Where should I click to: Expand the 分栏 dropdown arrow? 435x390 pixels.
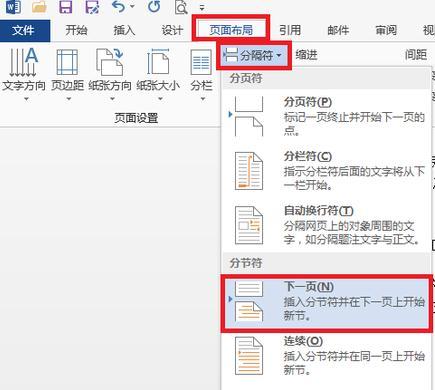pyautogui.click(x=203, y=99)
